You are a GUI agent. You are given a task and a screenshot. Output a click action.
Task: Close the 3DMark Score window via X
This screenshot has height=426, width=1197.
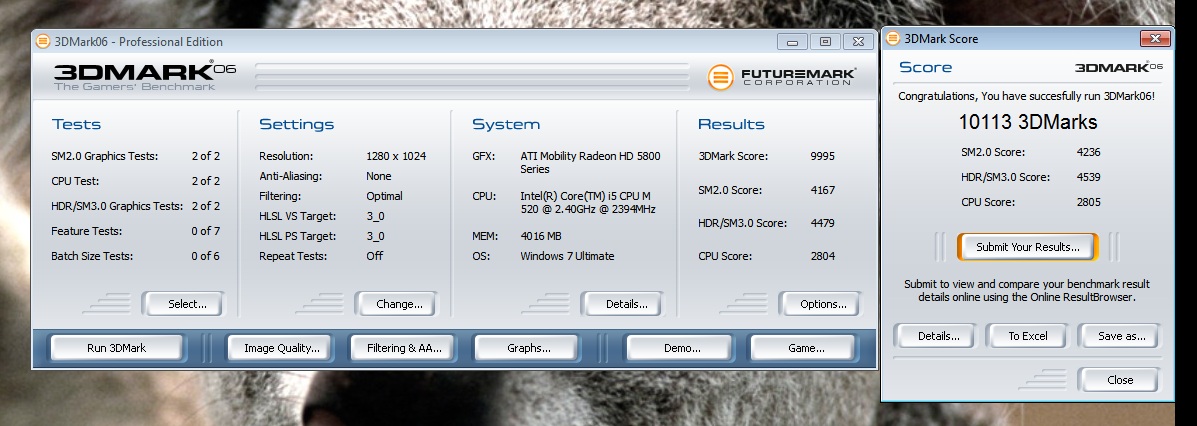coord(1155,38)
